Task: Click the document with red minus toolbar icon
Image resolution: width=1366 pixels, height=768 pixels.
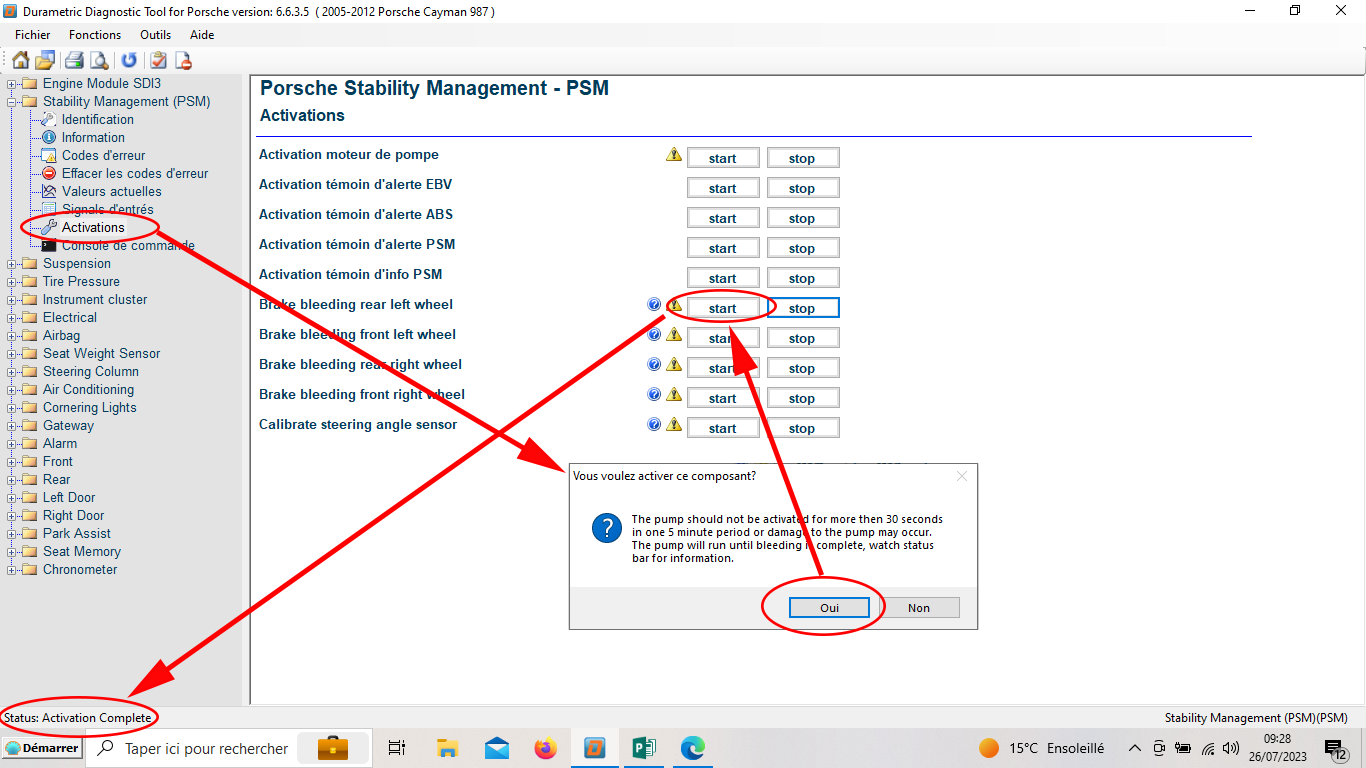Action: pyautogui.click(x=183, y=60)
